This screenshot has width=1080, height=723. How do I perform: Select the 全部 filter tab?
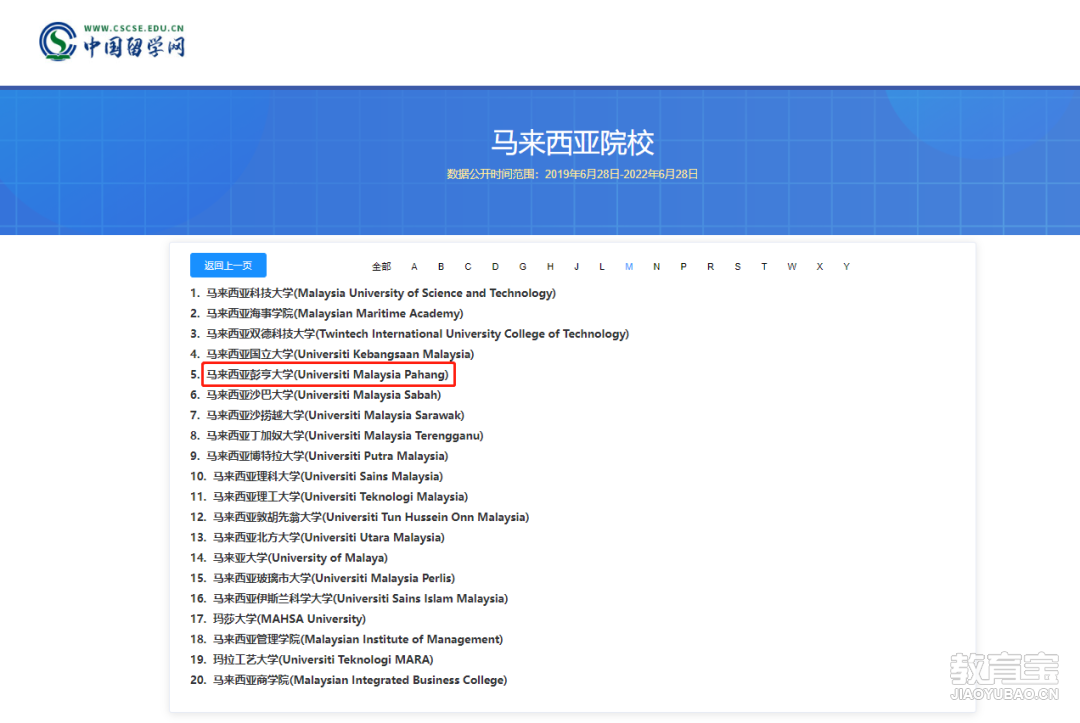pyautogui.click(x=381, y=266)
